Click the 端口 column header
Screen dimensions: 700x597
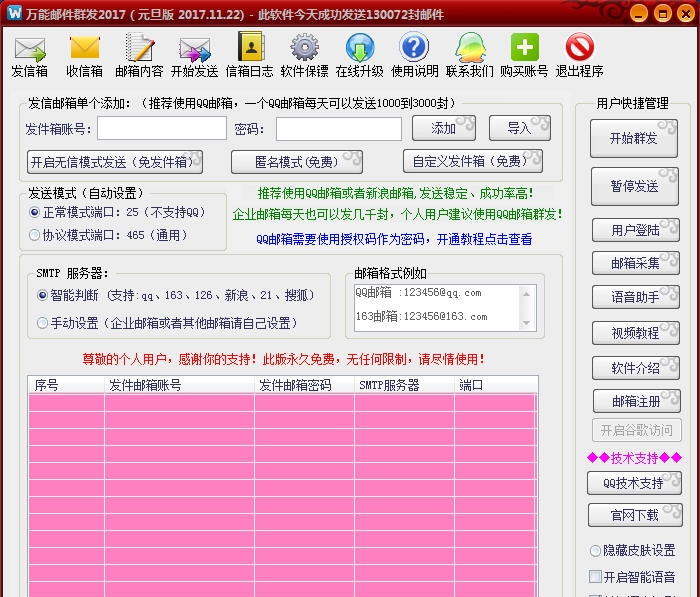(495, 385)
